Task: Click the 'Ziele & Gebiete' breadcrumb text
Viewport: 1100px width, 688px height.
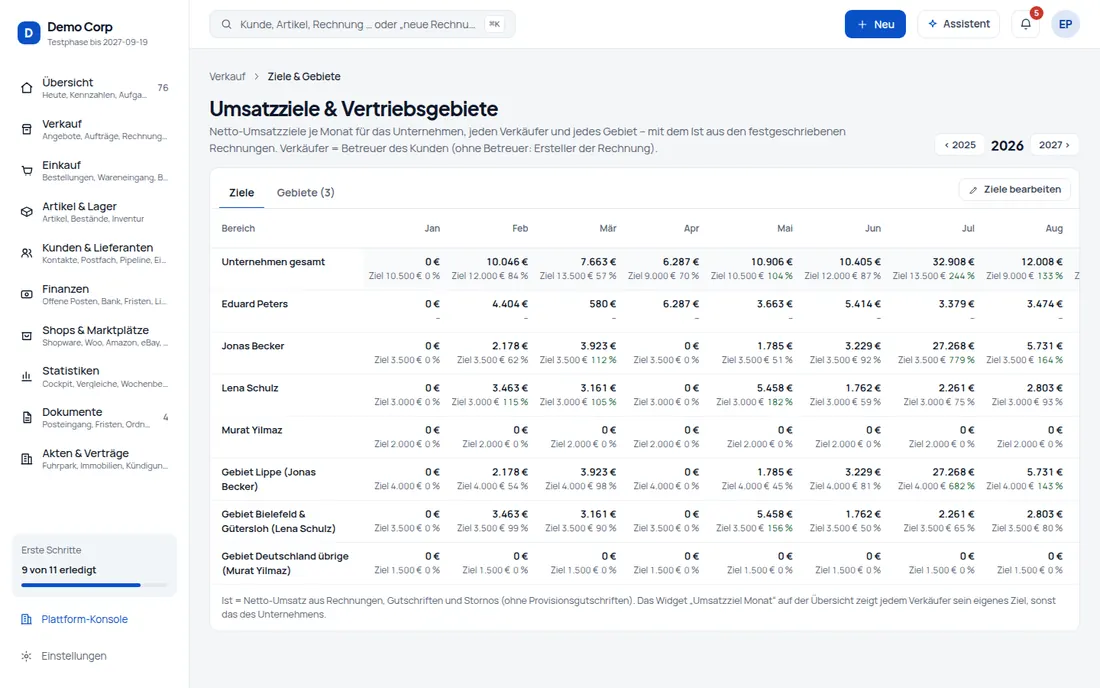Action: [x=304, y=76]
